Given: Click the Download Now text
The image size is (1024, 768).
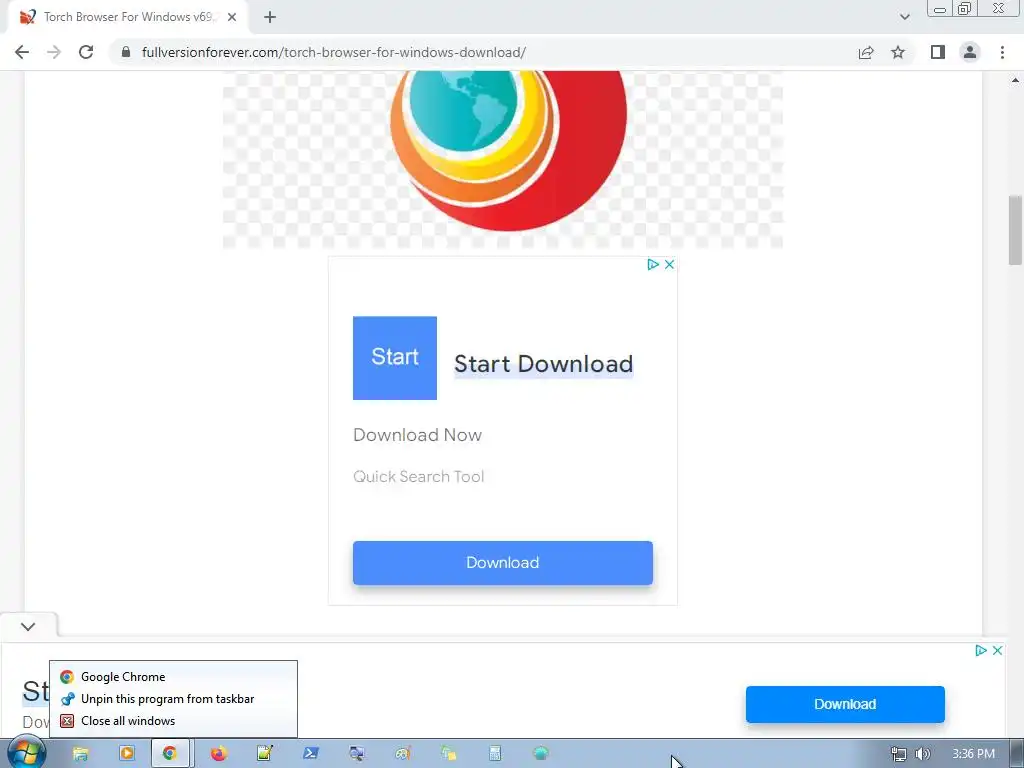Looking at the screenshot, I should 417,435.
